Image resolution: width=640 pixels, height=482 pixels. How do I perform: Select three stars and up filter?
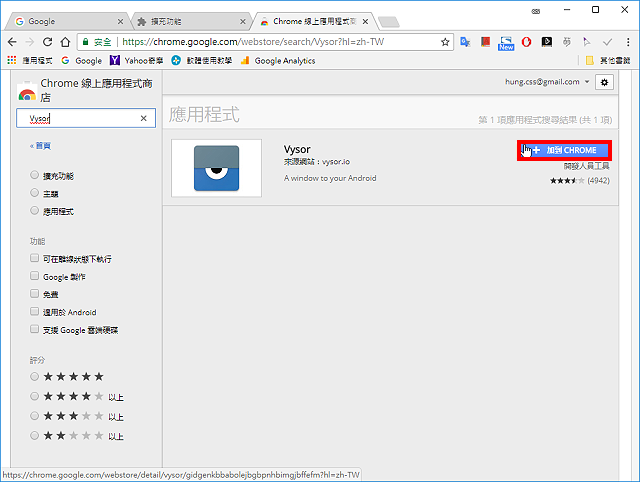[34, 415]
